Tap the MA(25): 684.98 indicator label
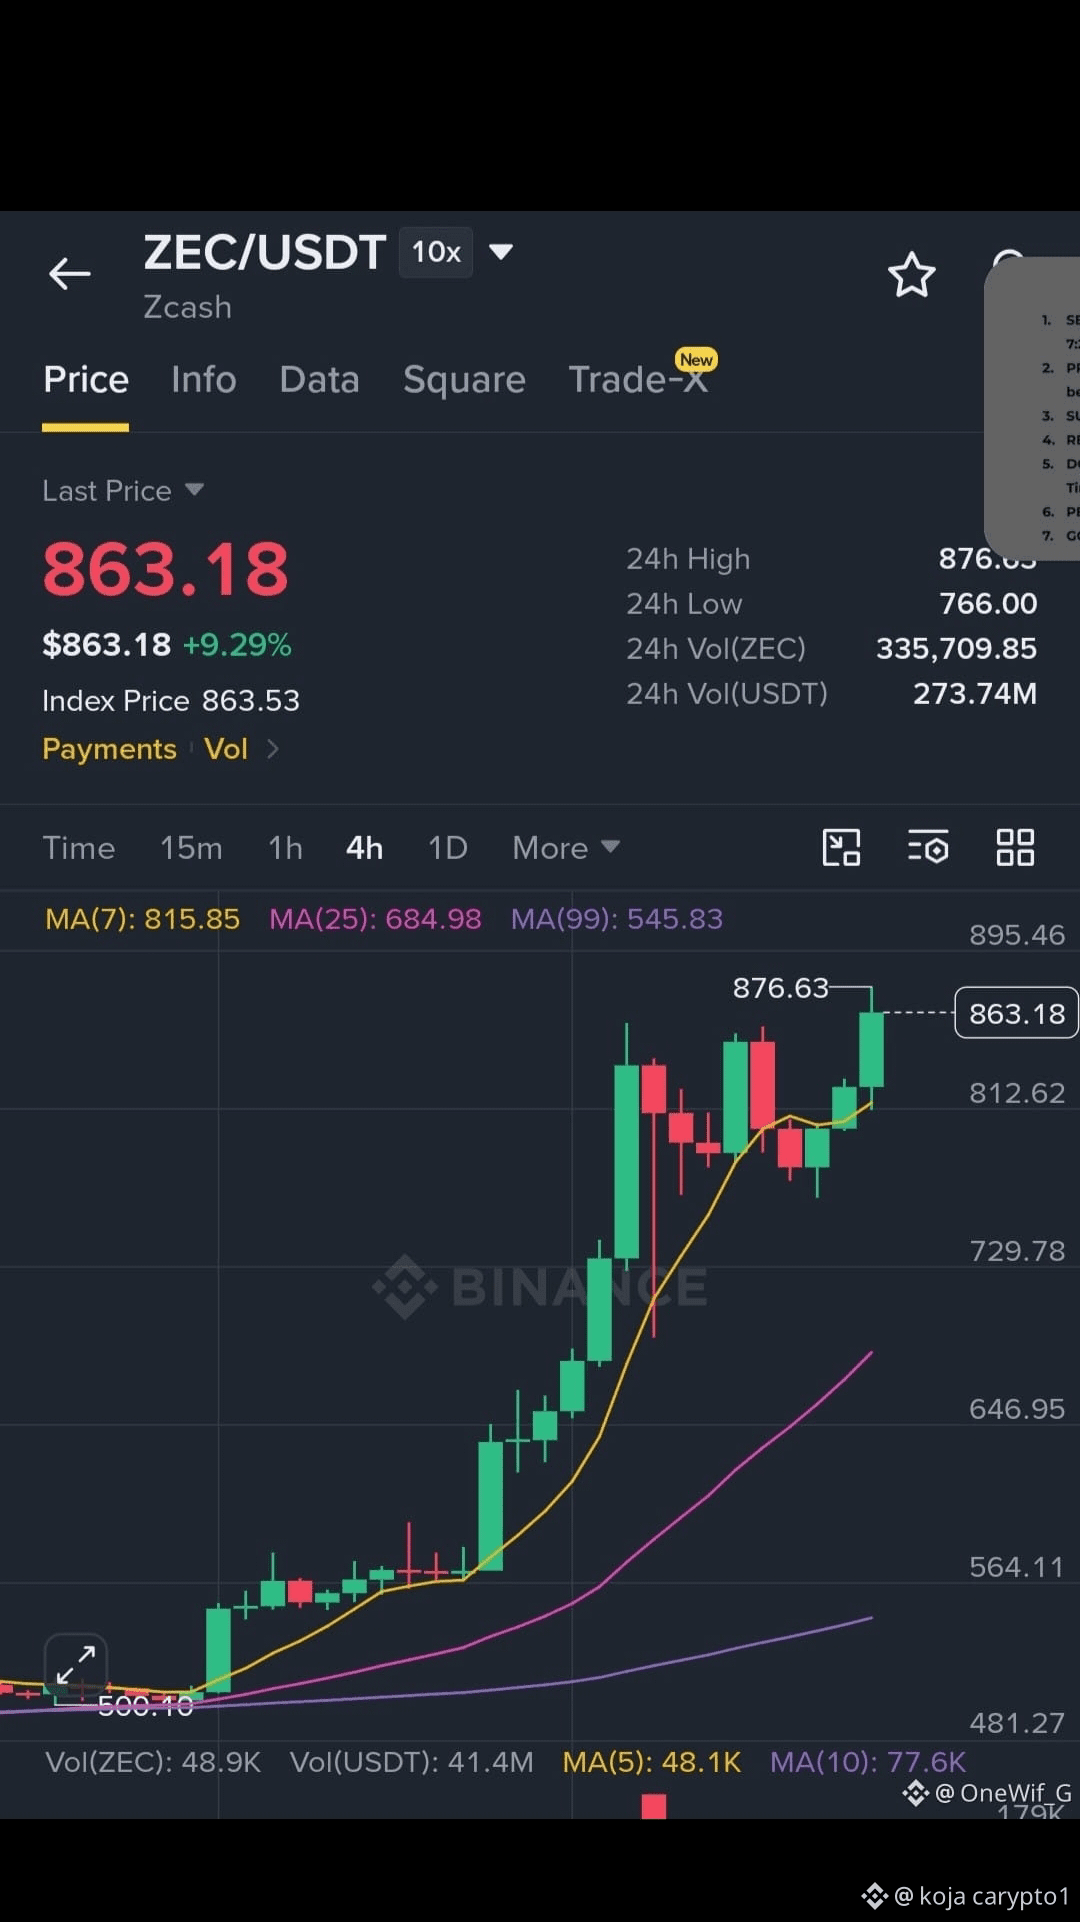Image resolution: width=1080 pixels, height=1922 pixels. pyautogui.click(x=375, y=919)
